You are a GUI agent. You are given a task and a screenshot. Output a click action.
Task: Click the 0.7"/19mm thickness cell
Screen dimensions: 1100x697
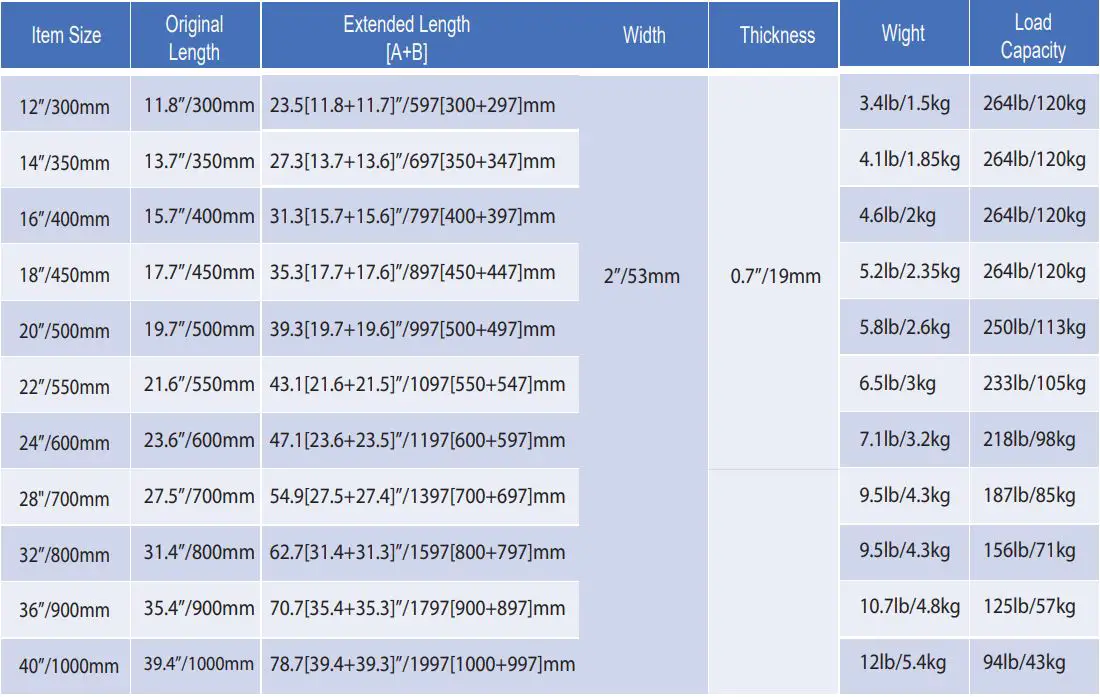pyautogui.click(x=776, y=276)
